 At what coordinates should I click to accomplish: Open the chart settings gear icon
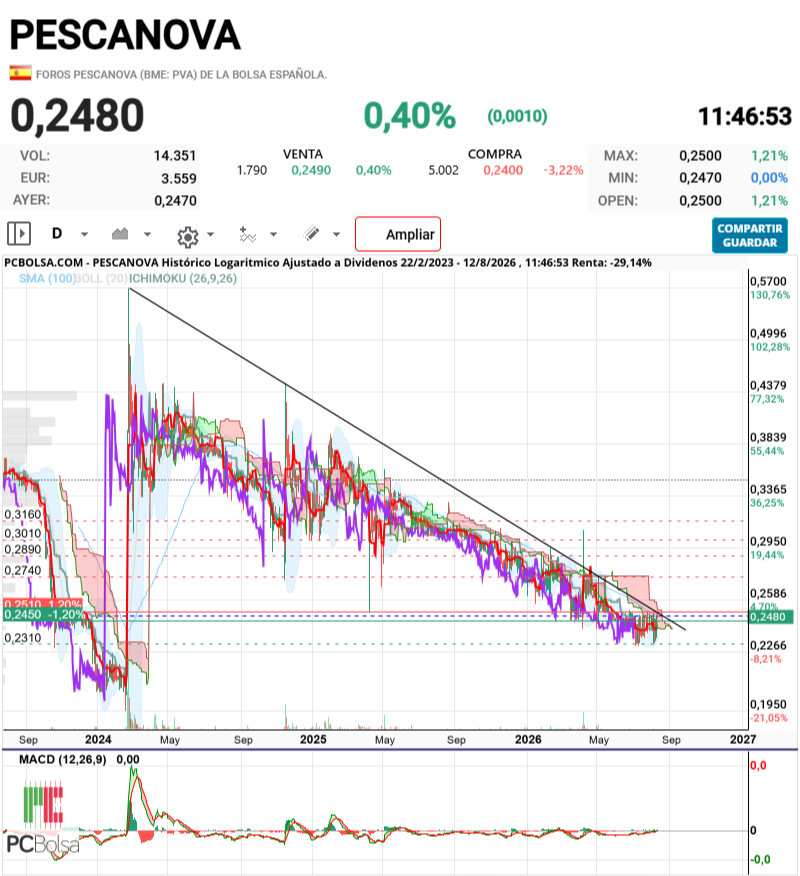[x=188, y=237]
